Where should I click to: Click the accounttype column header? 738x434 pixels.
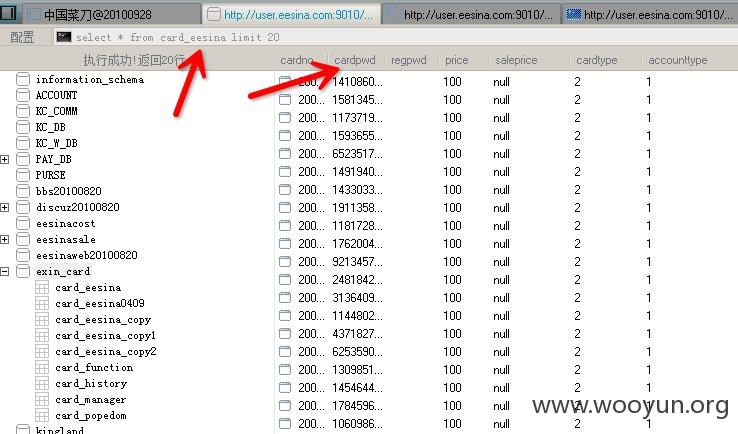(678, 60)
